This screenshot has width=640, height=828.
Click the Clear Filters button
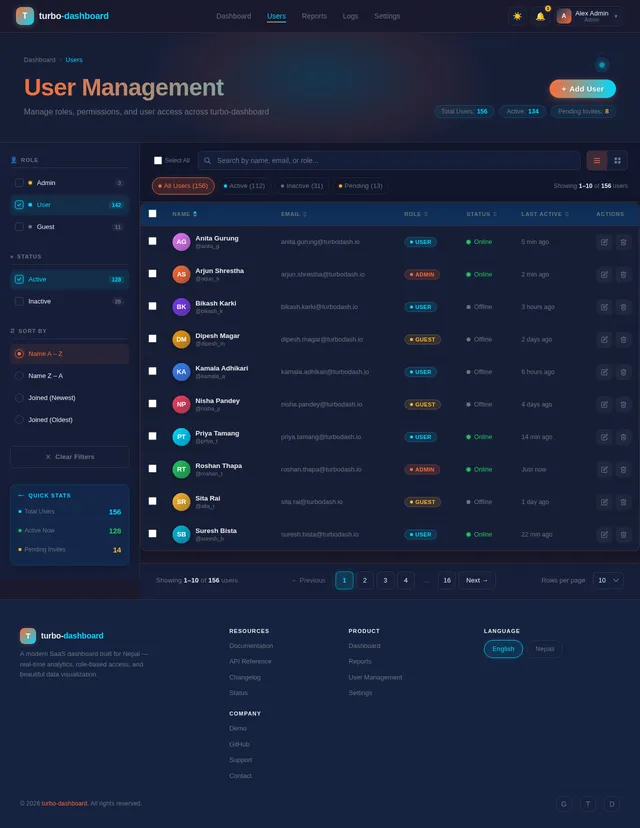pos(69,457)
